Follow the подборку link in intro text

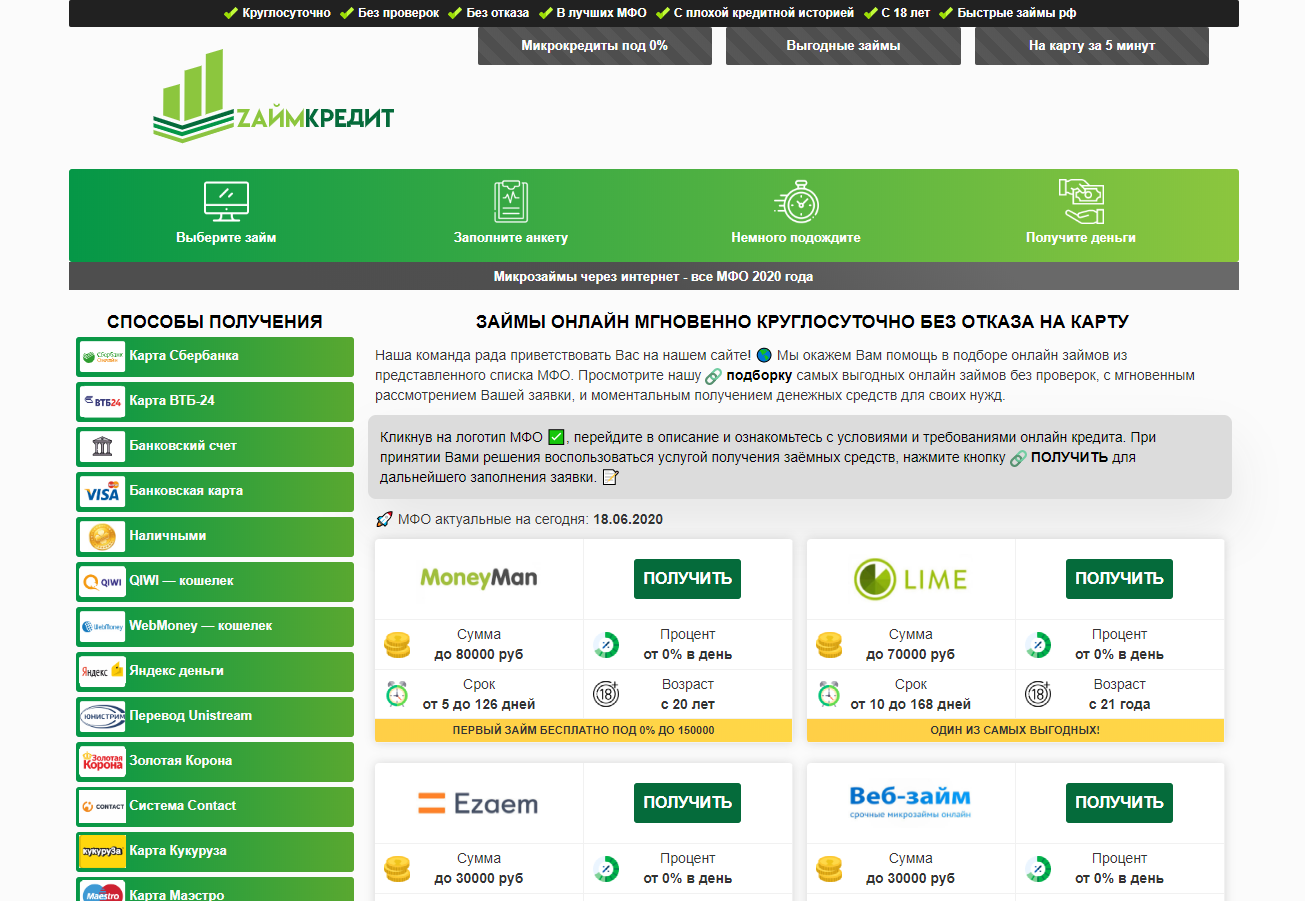759,376
